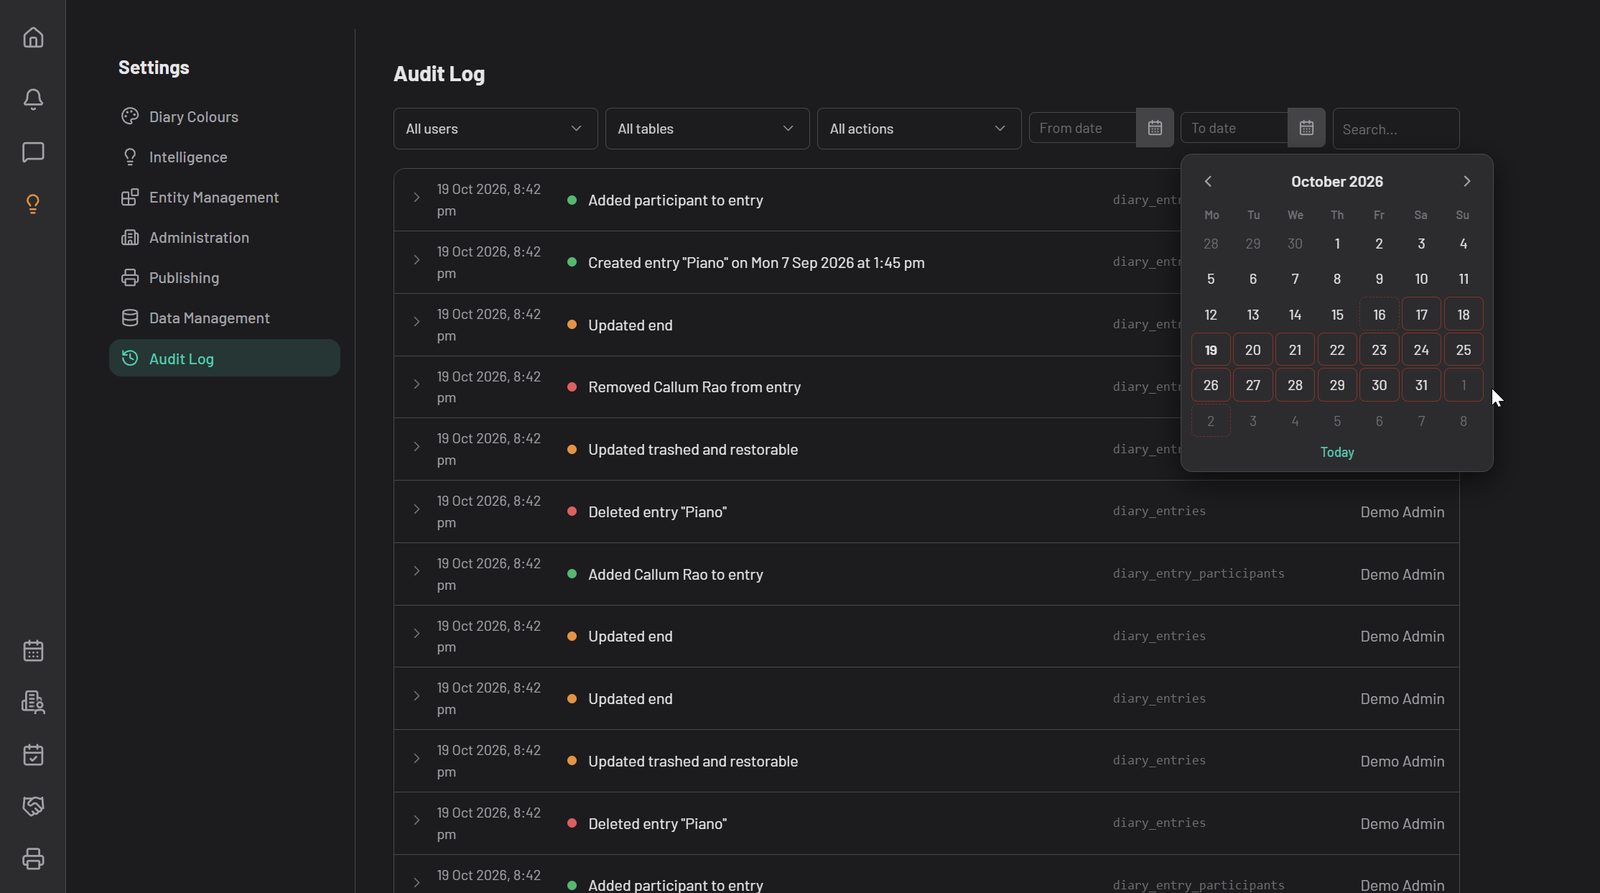Open the All actions dropdown
The image size is (1600, 893).
point(919,129)
